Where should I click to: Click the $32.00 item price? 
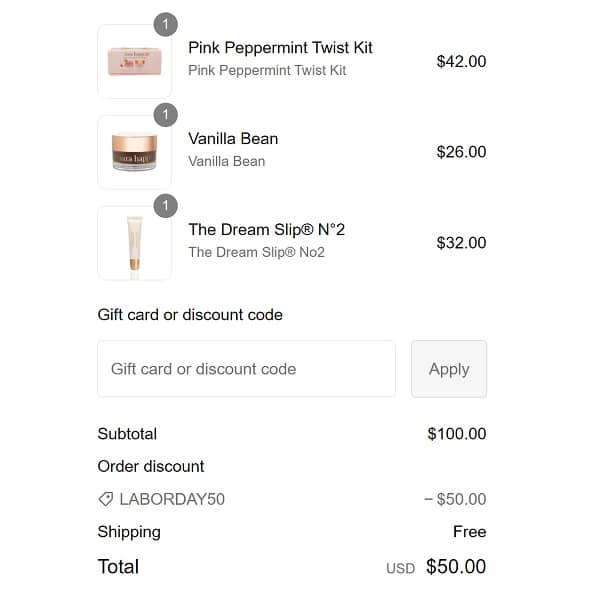pyautogui.click(x=461, y=243)
